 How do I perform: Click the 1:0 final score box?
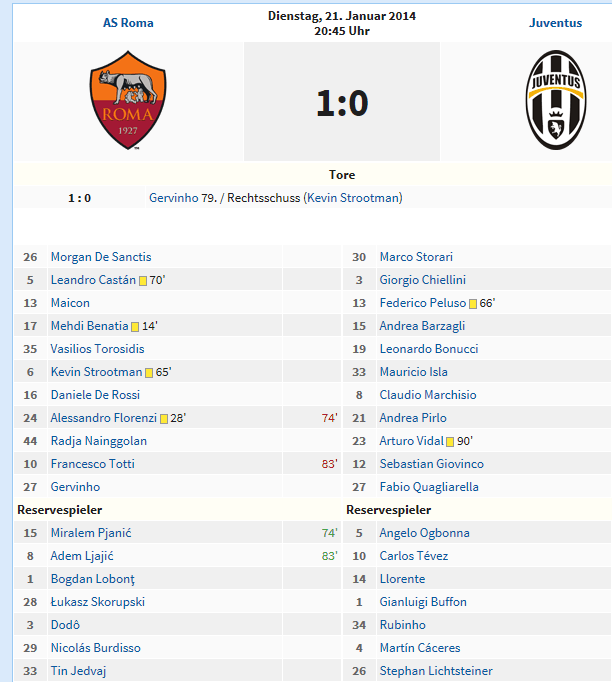(342, 103)
